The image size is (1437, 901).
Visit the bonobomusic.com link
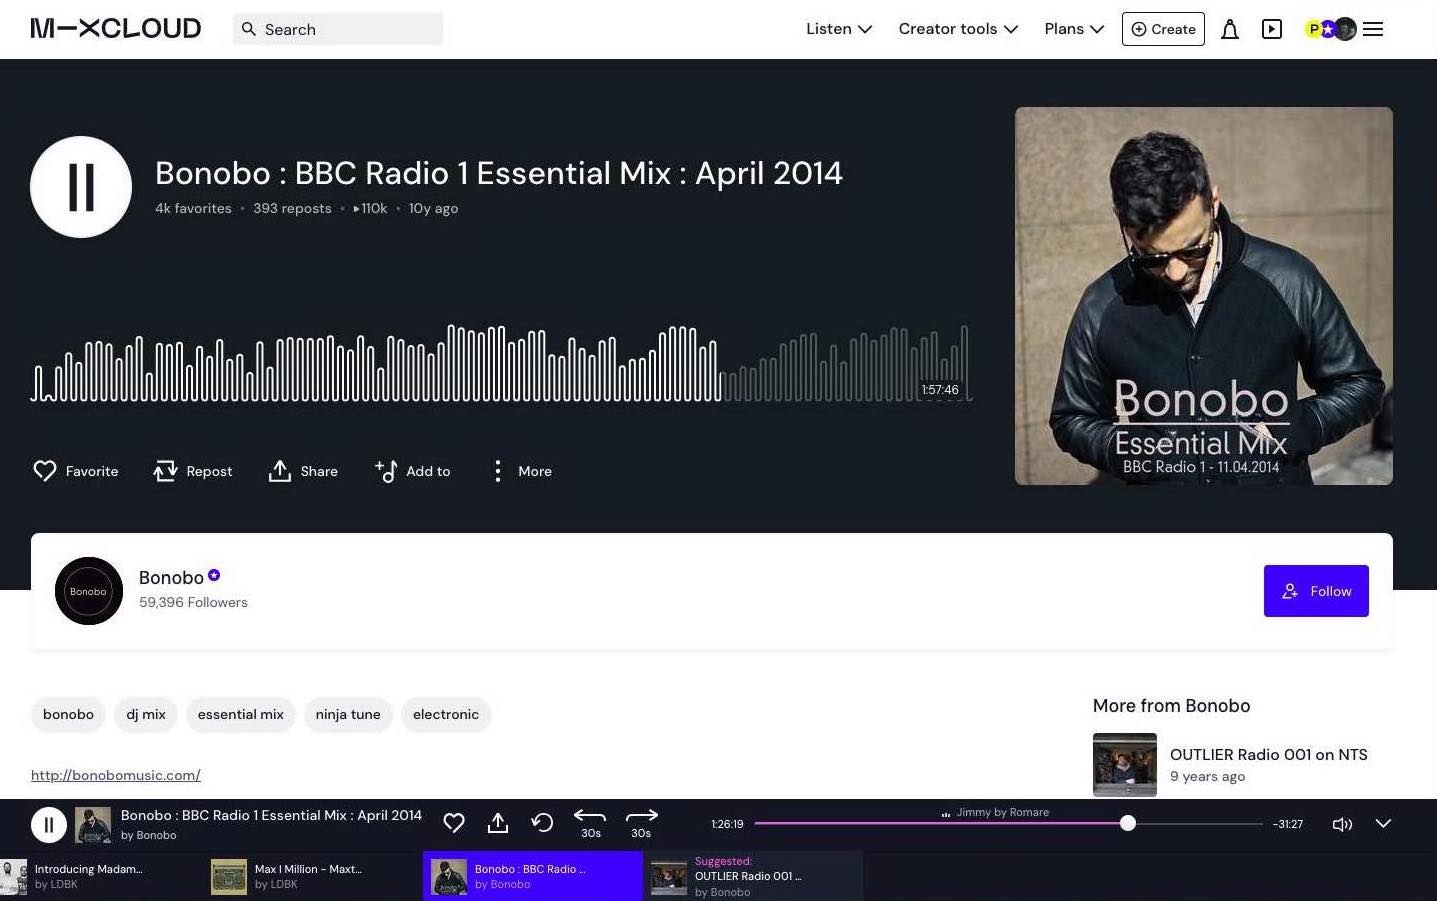coord(115,775)
